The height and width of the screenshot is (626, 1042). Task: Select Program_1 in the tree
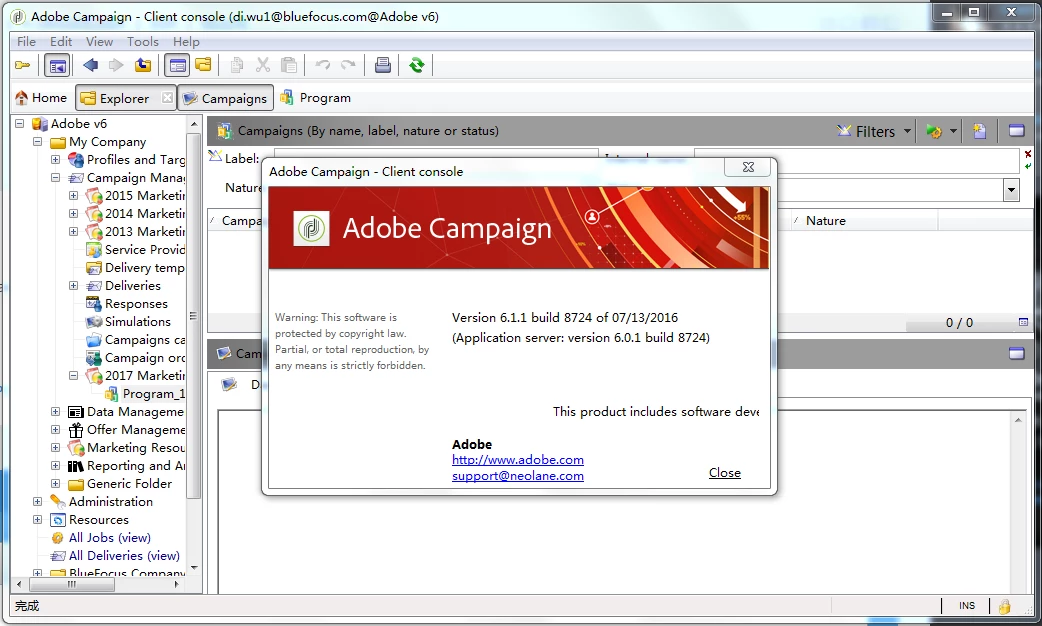click(x=154, y=393)
